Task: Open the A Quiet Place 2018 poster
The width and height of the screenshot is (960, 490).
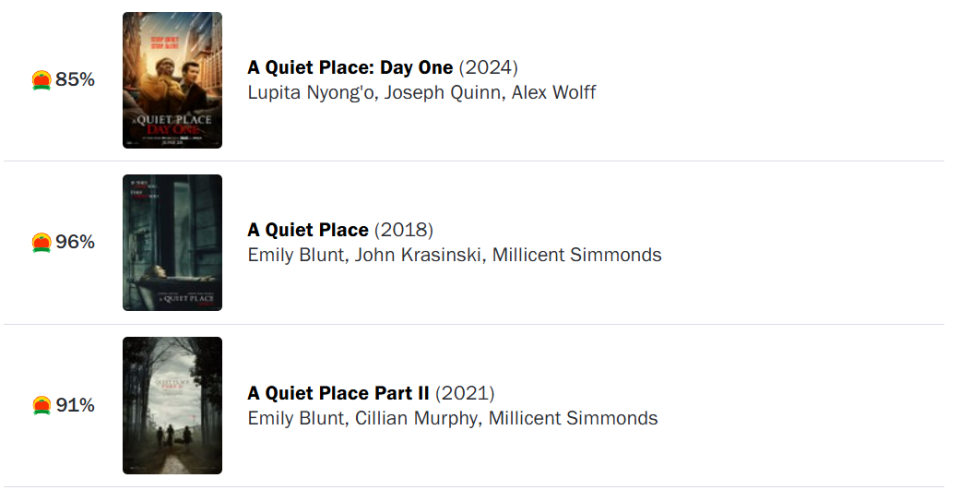Action: click(x=173, y=243)
